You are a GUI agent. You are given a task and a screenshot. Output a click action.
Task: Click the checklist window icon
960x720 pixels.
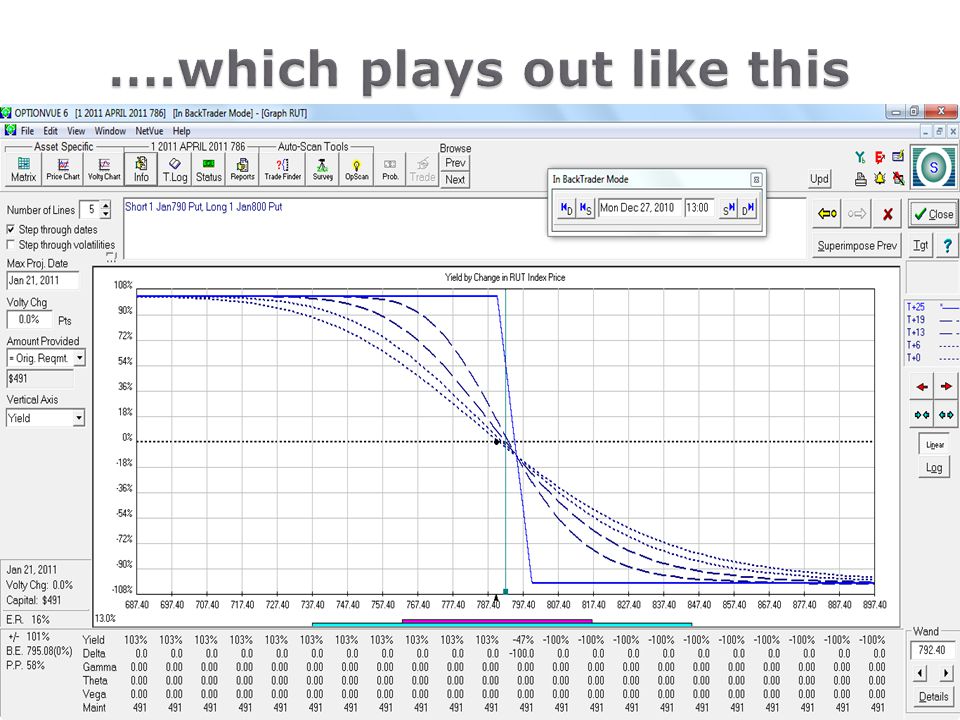[x=898, y=157]
